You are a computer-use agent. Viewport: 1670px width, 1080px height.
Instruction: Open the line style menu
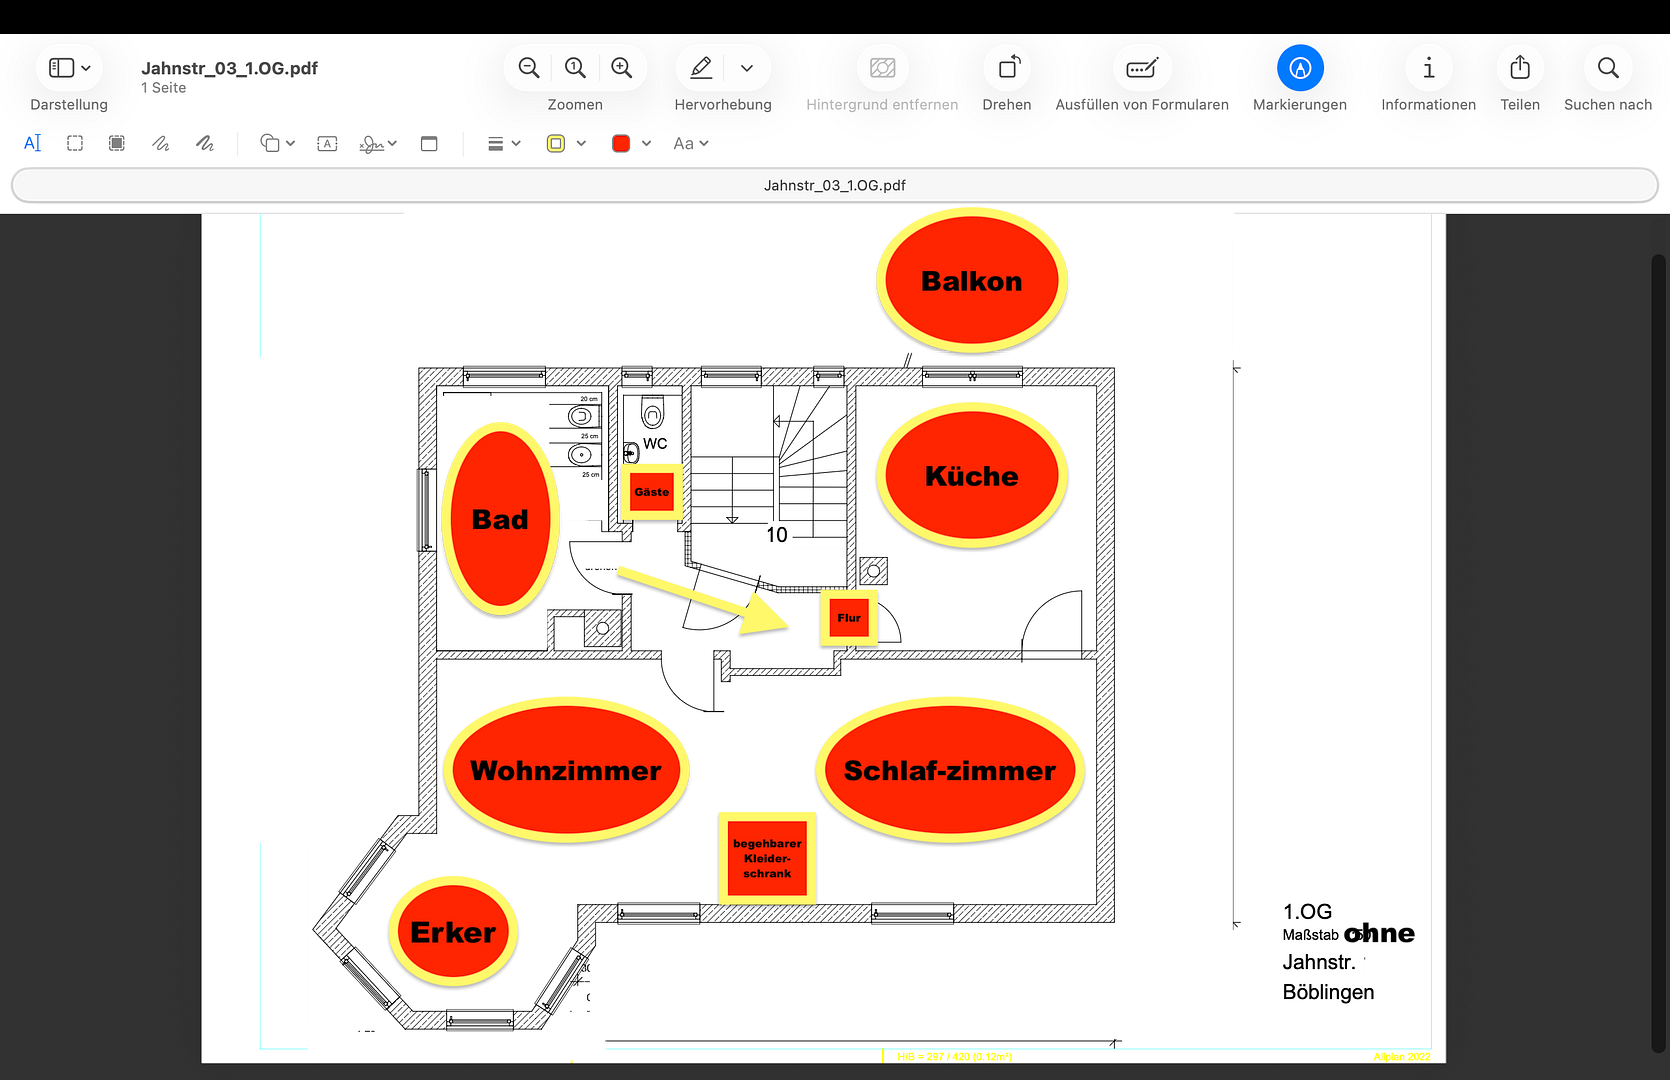click(x=503, y=144)
